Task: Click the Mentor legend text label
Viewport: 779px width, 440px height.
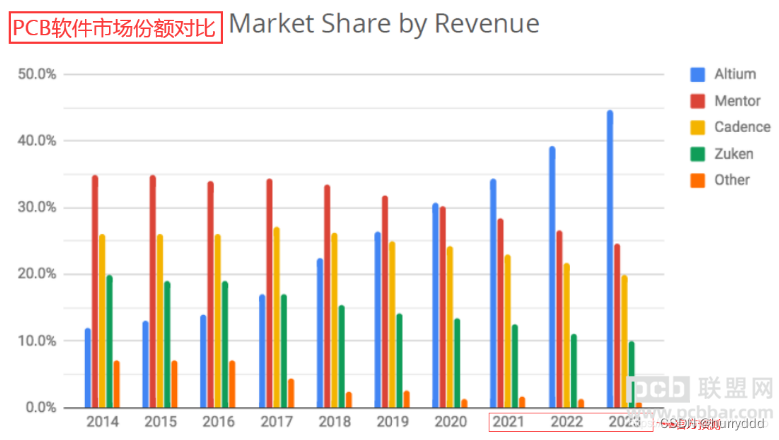Action: (x=738, y=101)
